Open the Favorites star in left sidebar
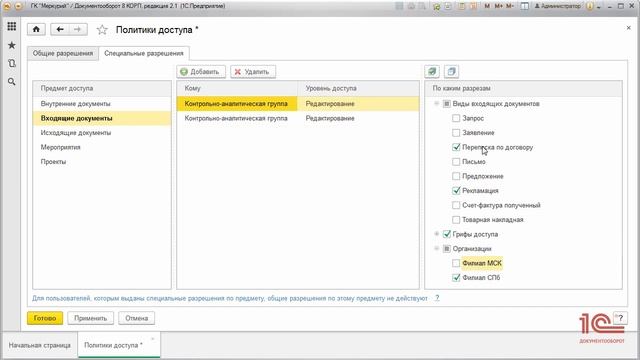Viewport: 640px width, 360px height. tap(11, 45)
